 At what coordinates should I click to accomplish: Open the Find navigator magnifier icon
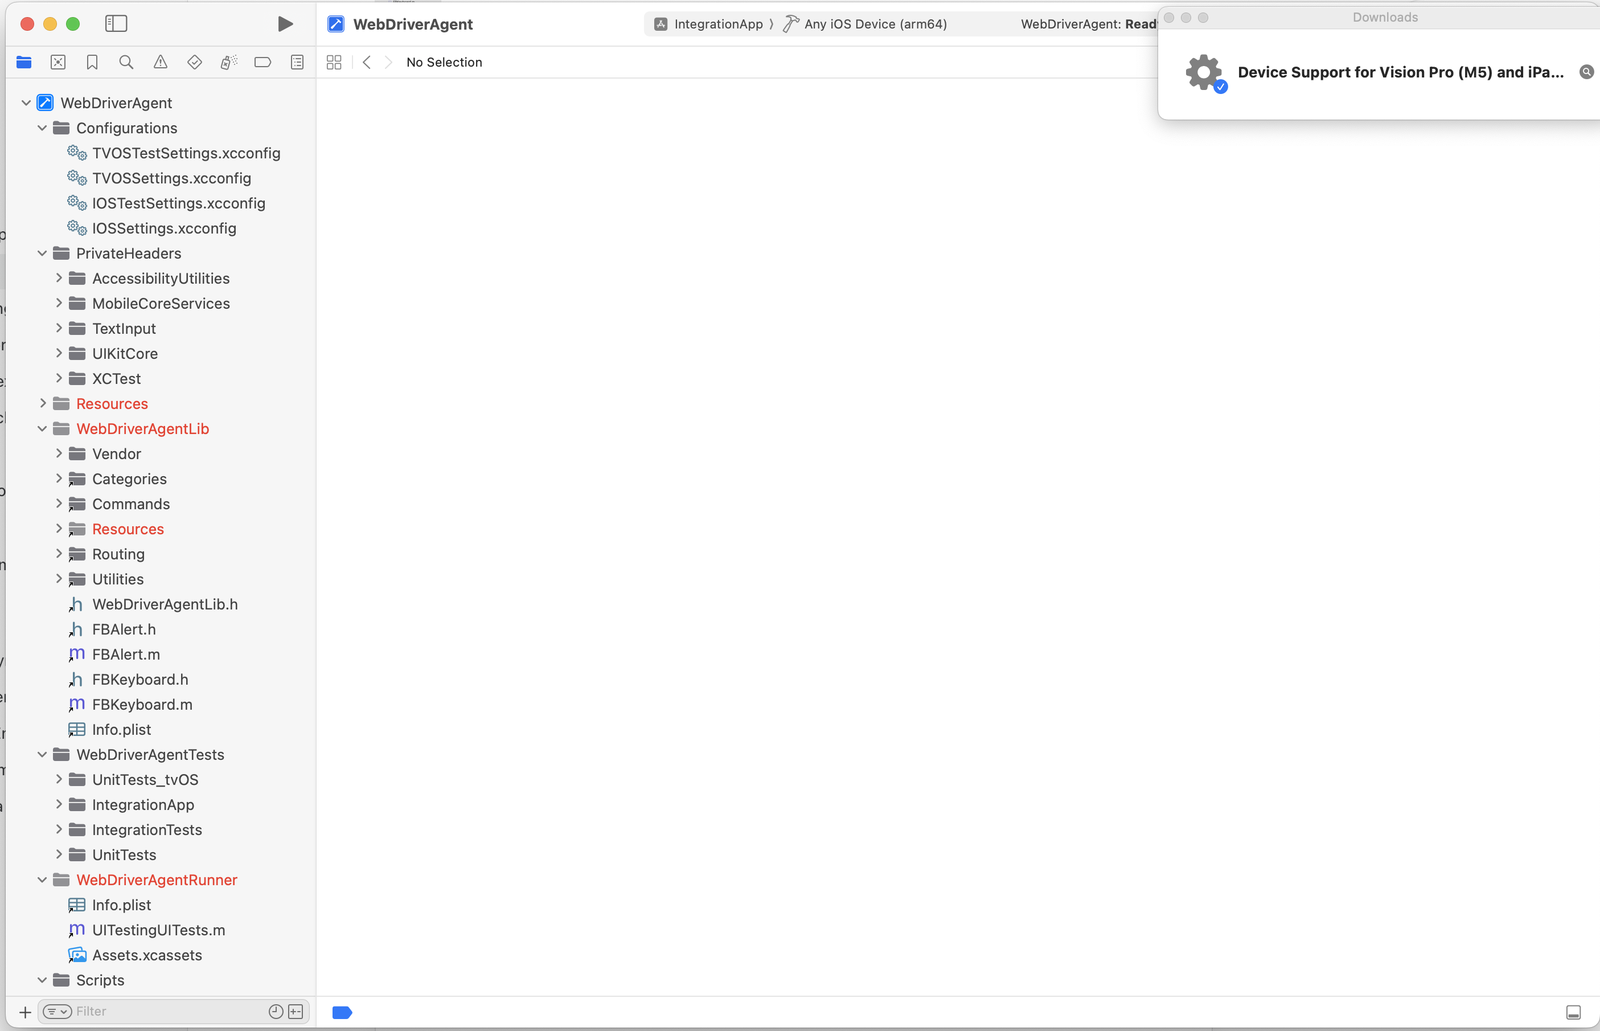pos(126,62)
